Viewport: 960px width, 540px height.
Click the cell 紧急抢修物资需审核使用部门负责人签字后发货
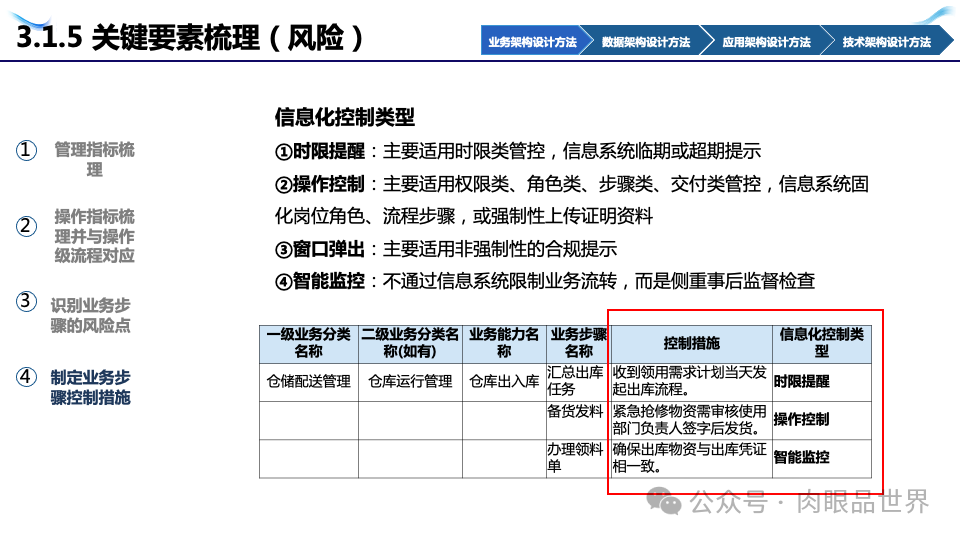tap(692, 420)
